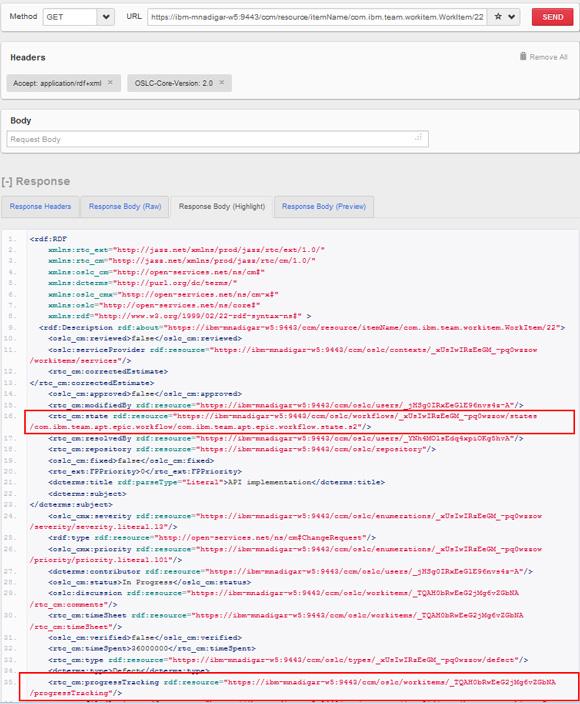Click the dcterms:title API implementation line
The image size is (580, 704).
tap(216, 482)
